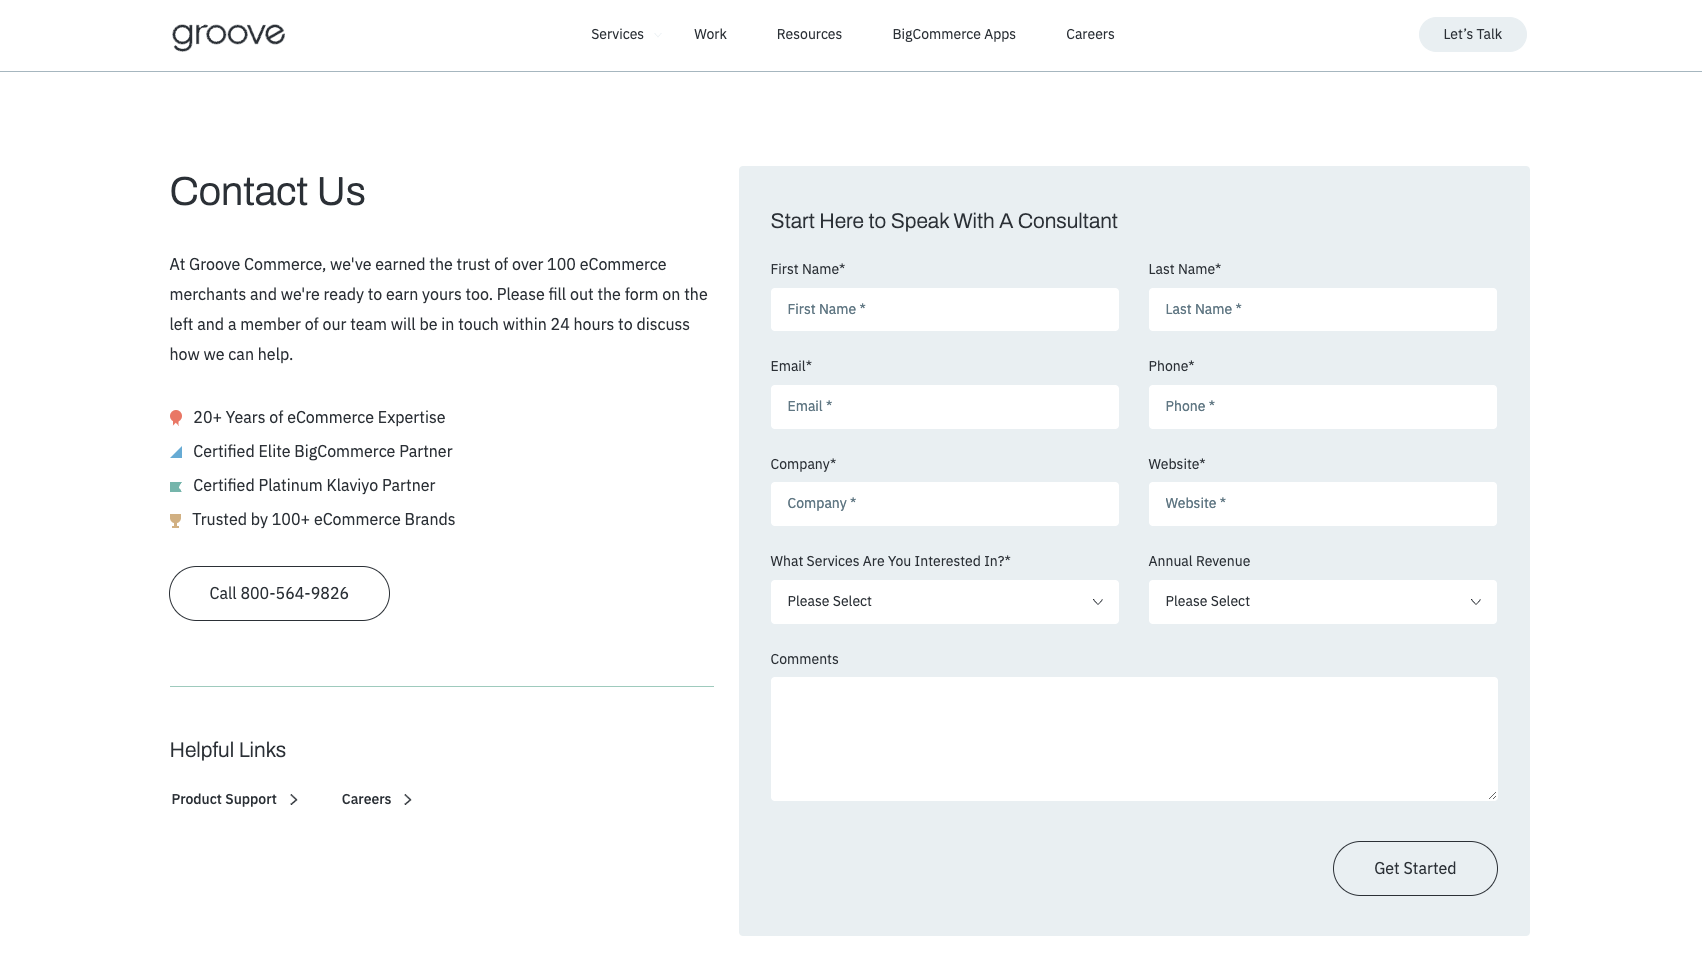The height and width of the screenshot is (957, 1702).
Task: Click the Groove logo
Action: tap(228, 35)
